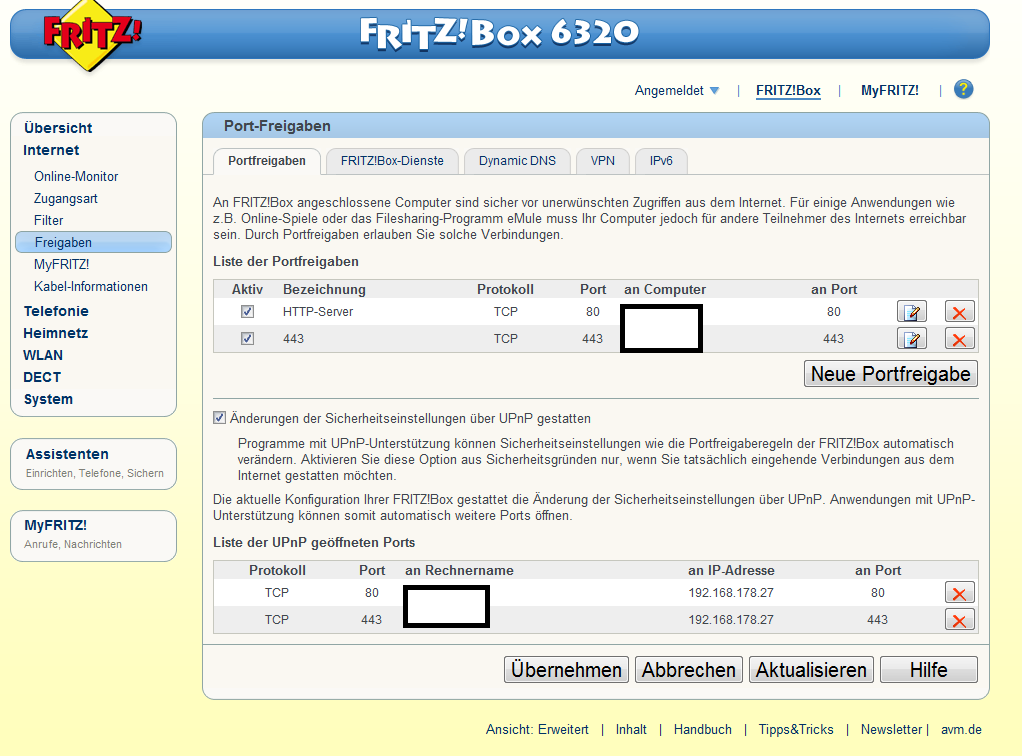Open the Online-Monitor sidebar item
The image size is (1022, 756).
76,176
